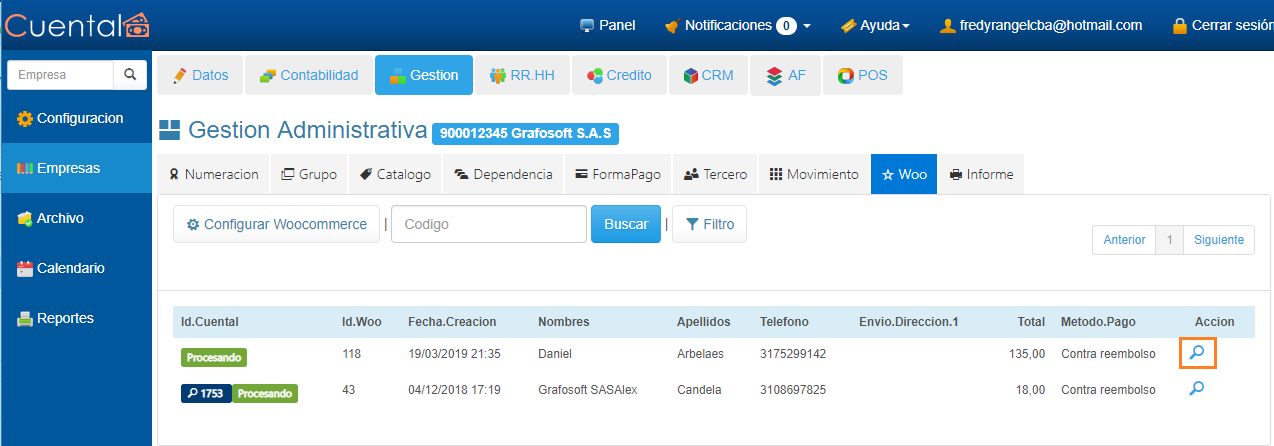Viewport: 1274px width, 446px height.
Task: Switch to the Contabilidad tab
Action: [308, 75]
